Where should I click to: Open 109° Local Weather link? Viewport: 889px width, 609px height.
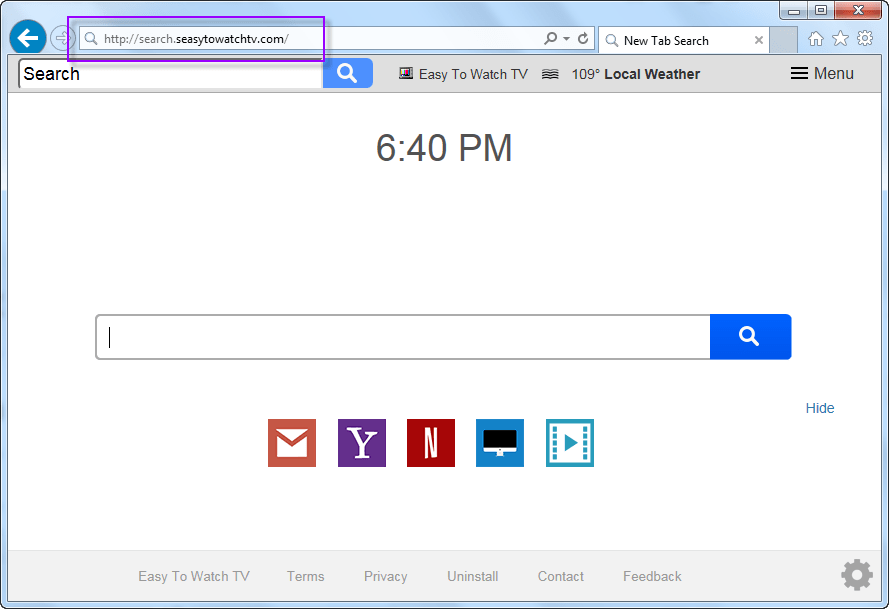[636, 74]
